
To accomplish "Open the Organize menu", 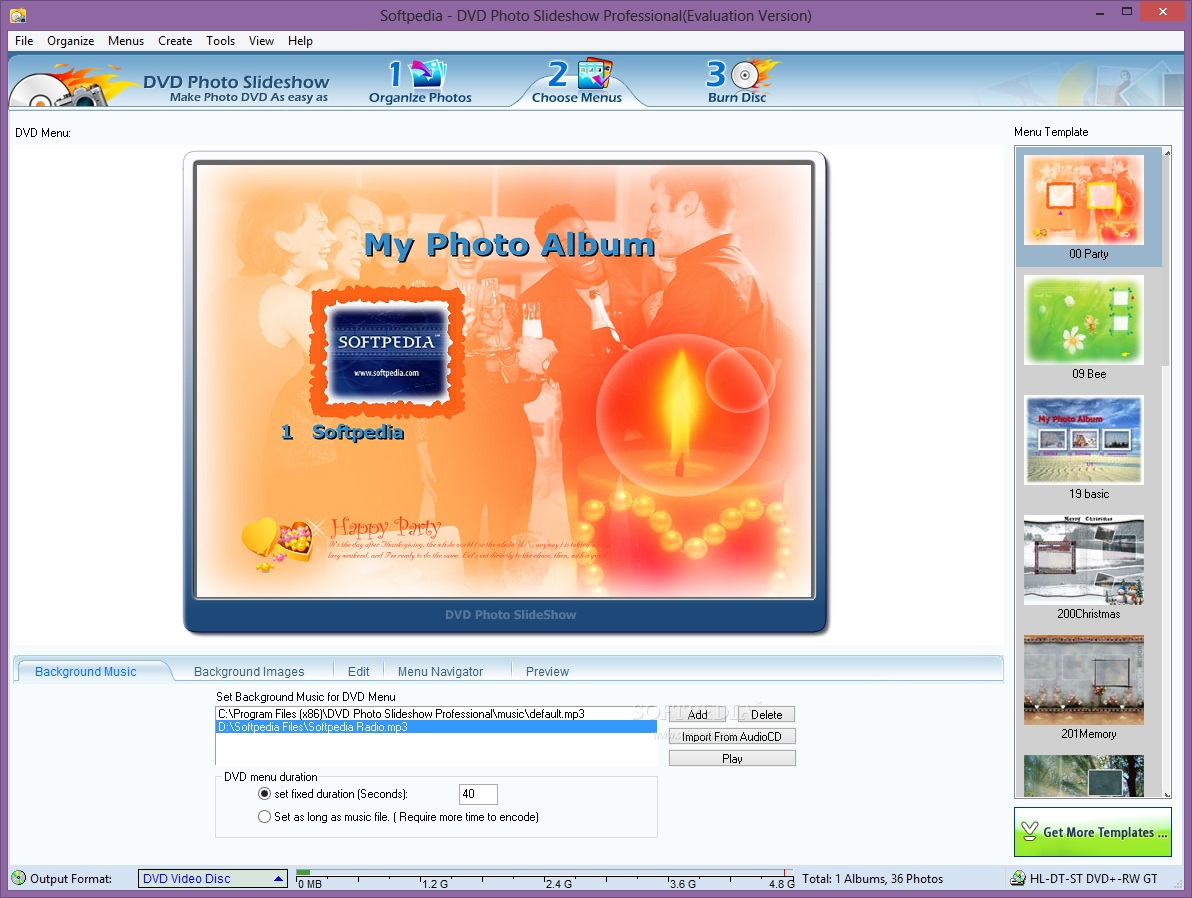I will [x=71, y=41].
